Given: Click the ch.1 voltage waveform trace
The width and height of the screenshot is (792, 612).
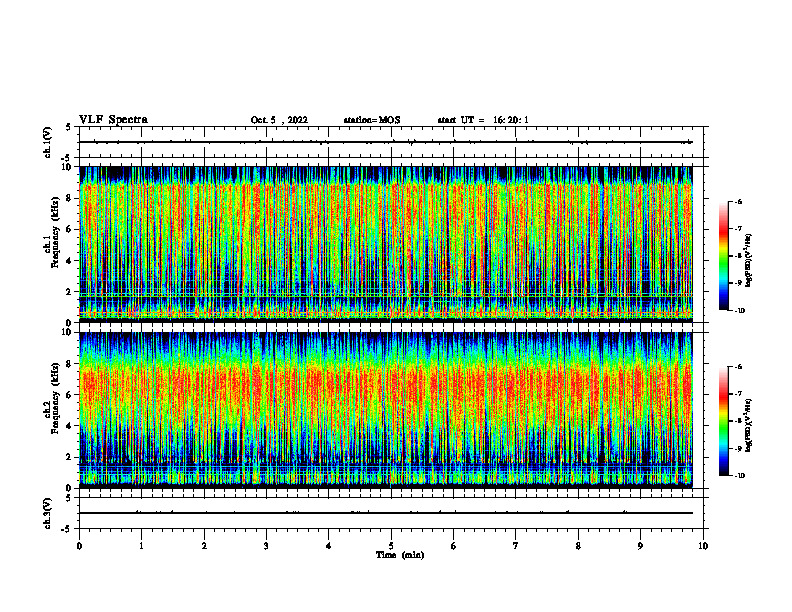Looking at the screenshot, I should [x=386, y=142].
